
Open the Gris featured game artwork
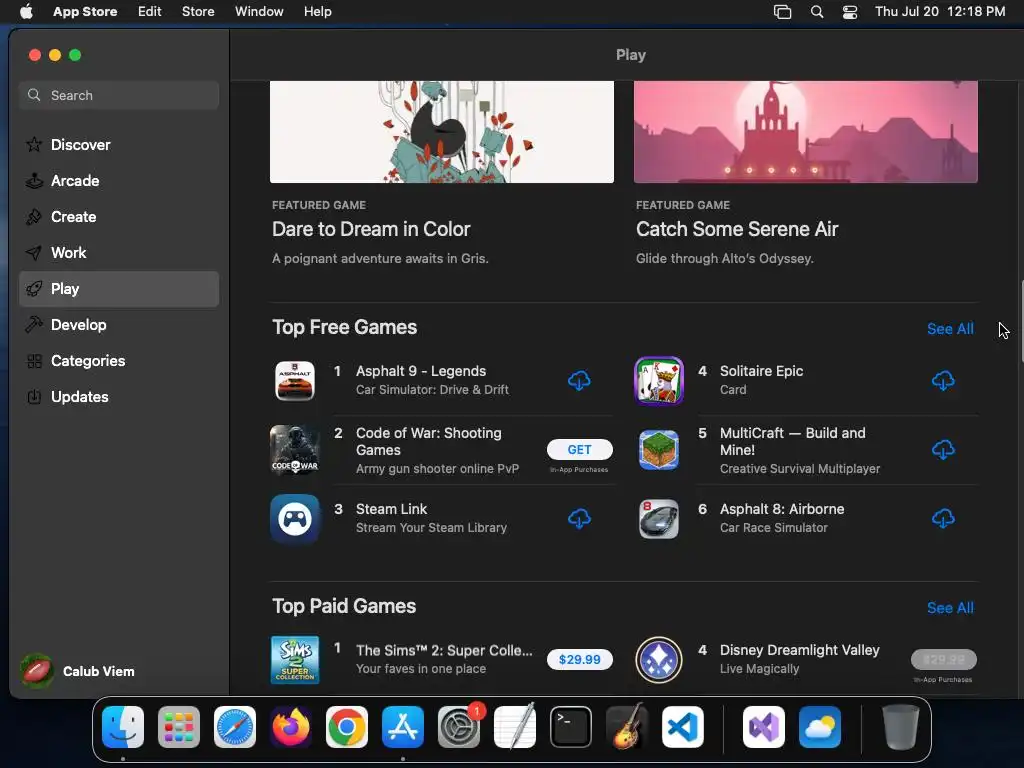441,132
